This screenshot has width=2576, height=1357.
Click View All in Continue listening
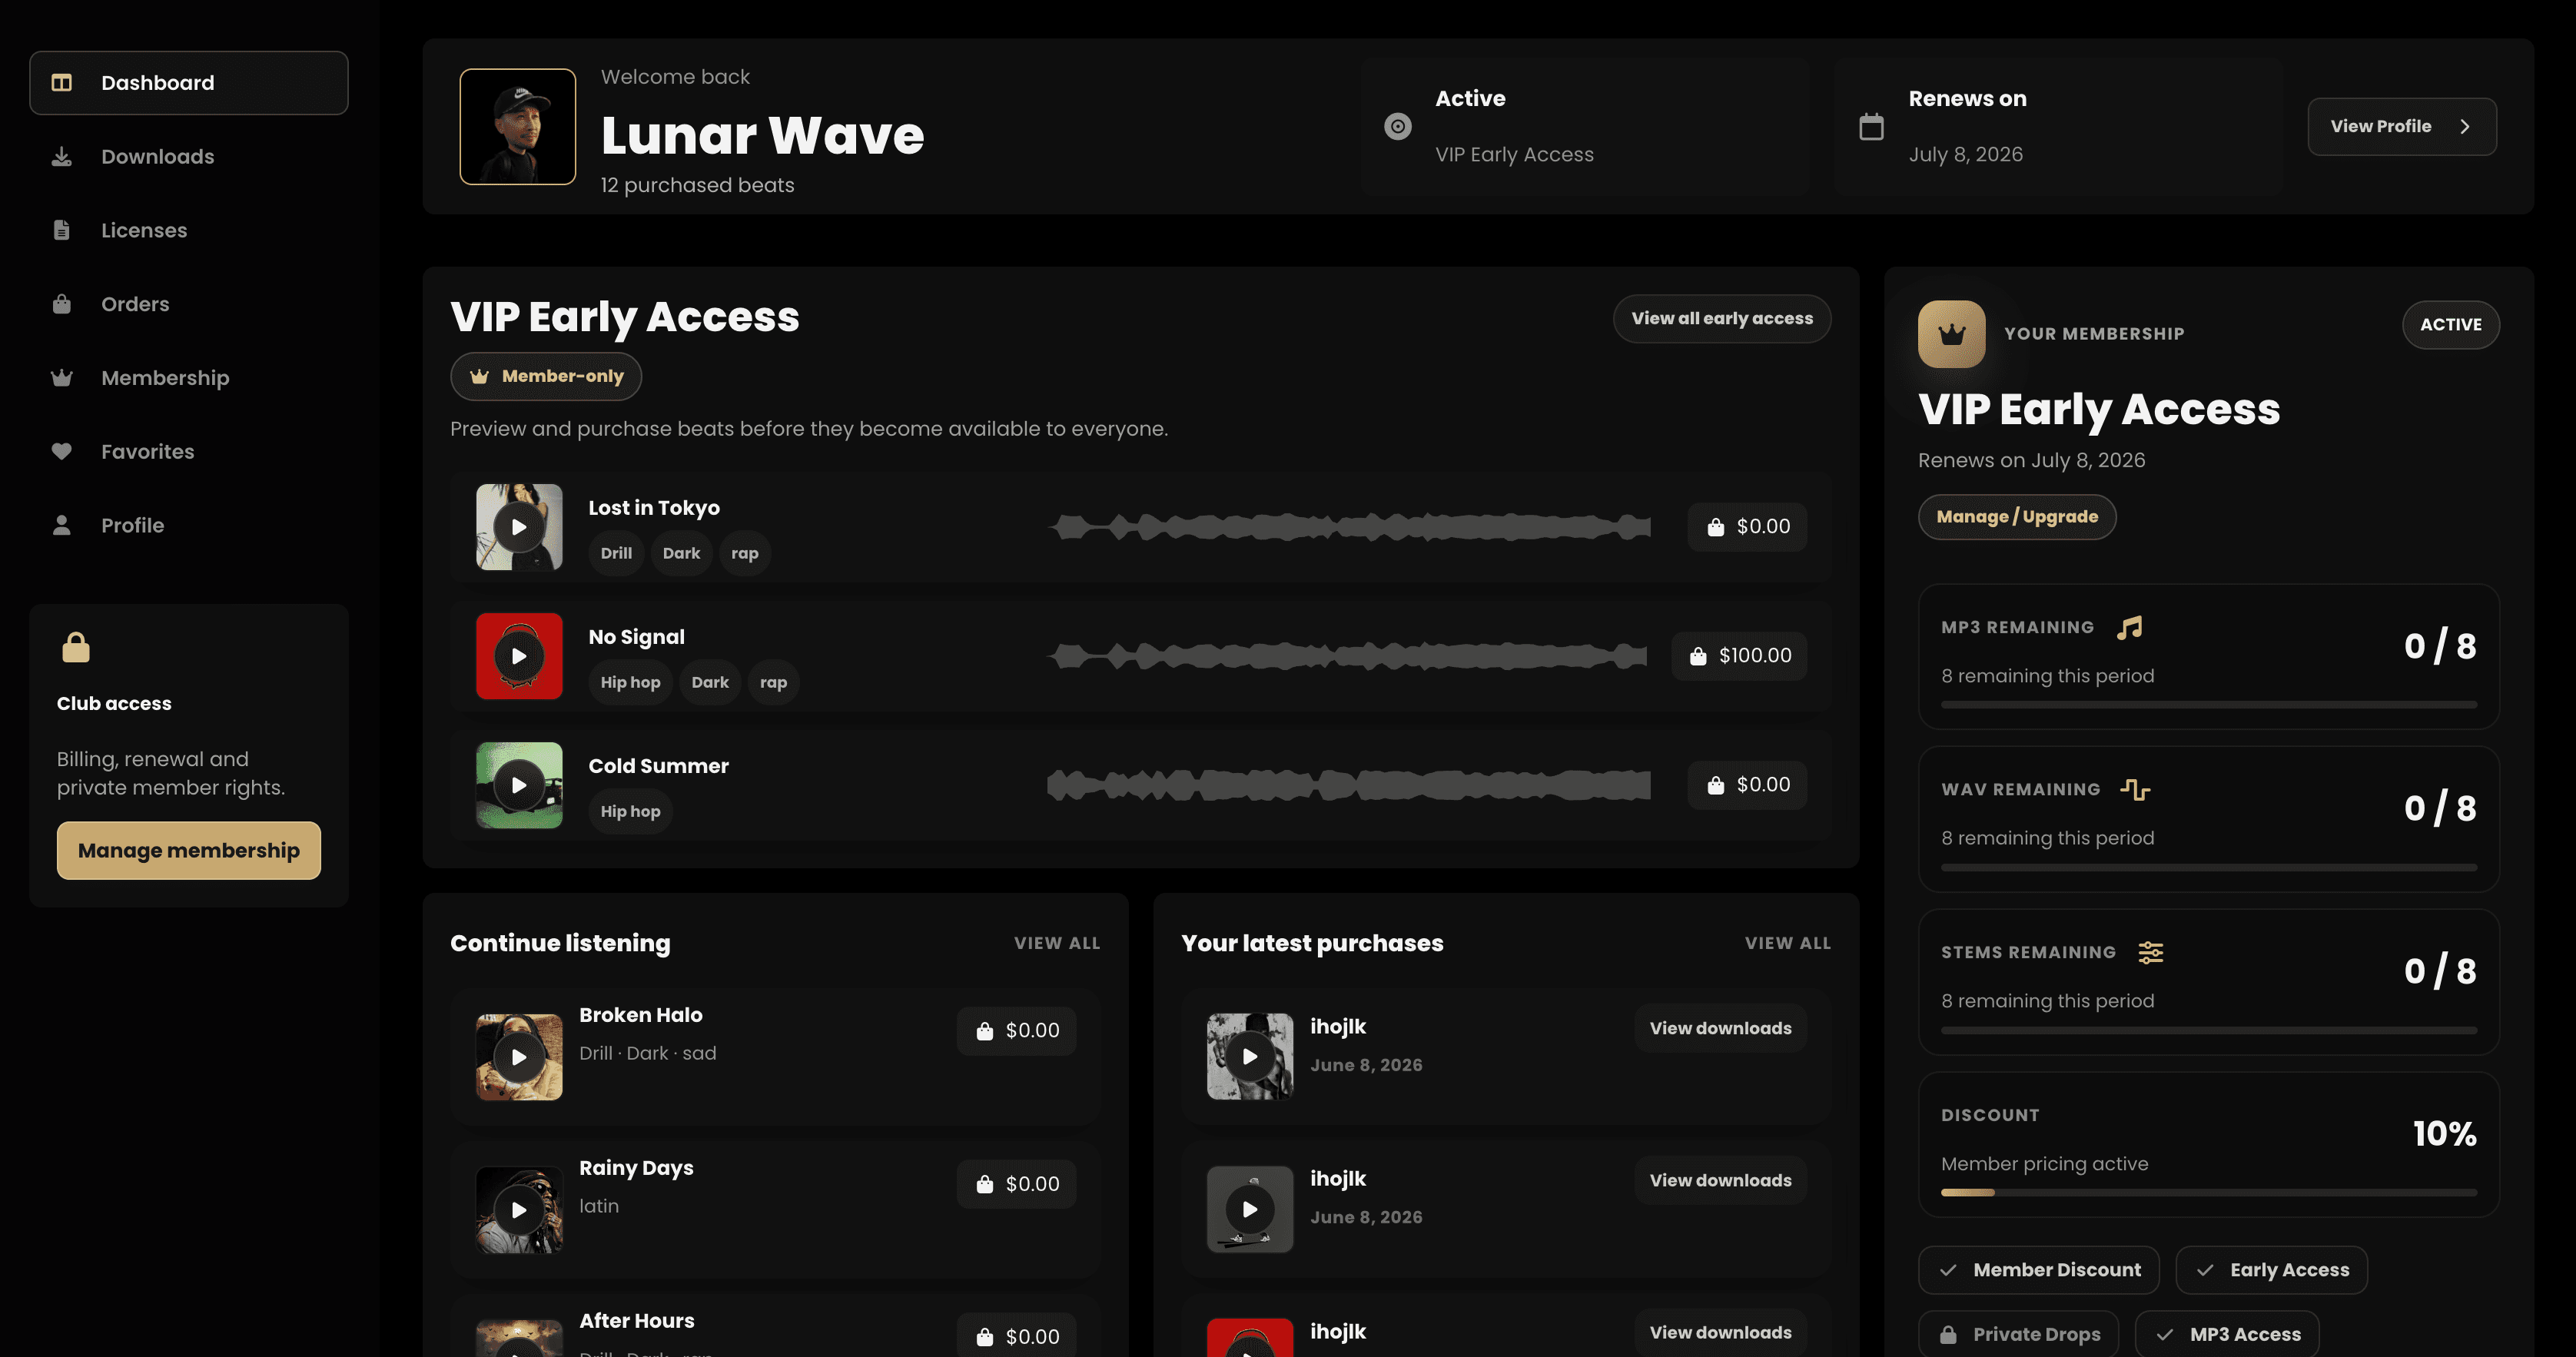(1057, 943)
